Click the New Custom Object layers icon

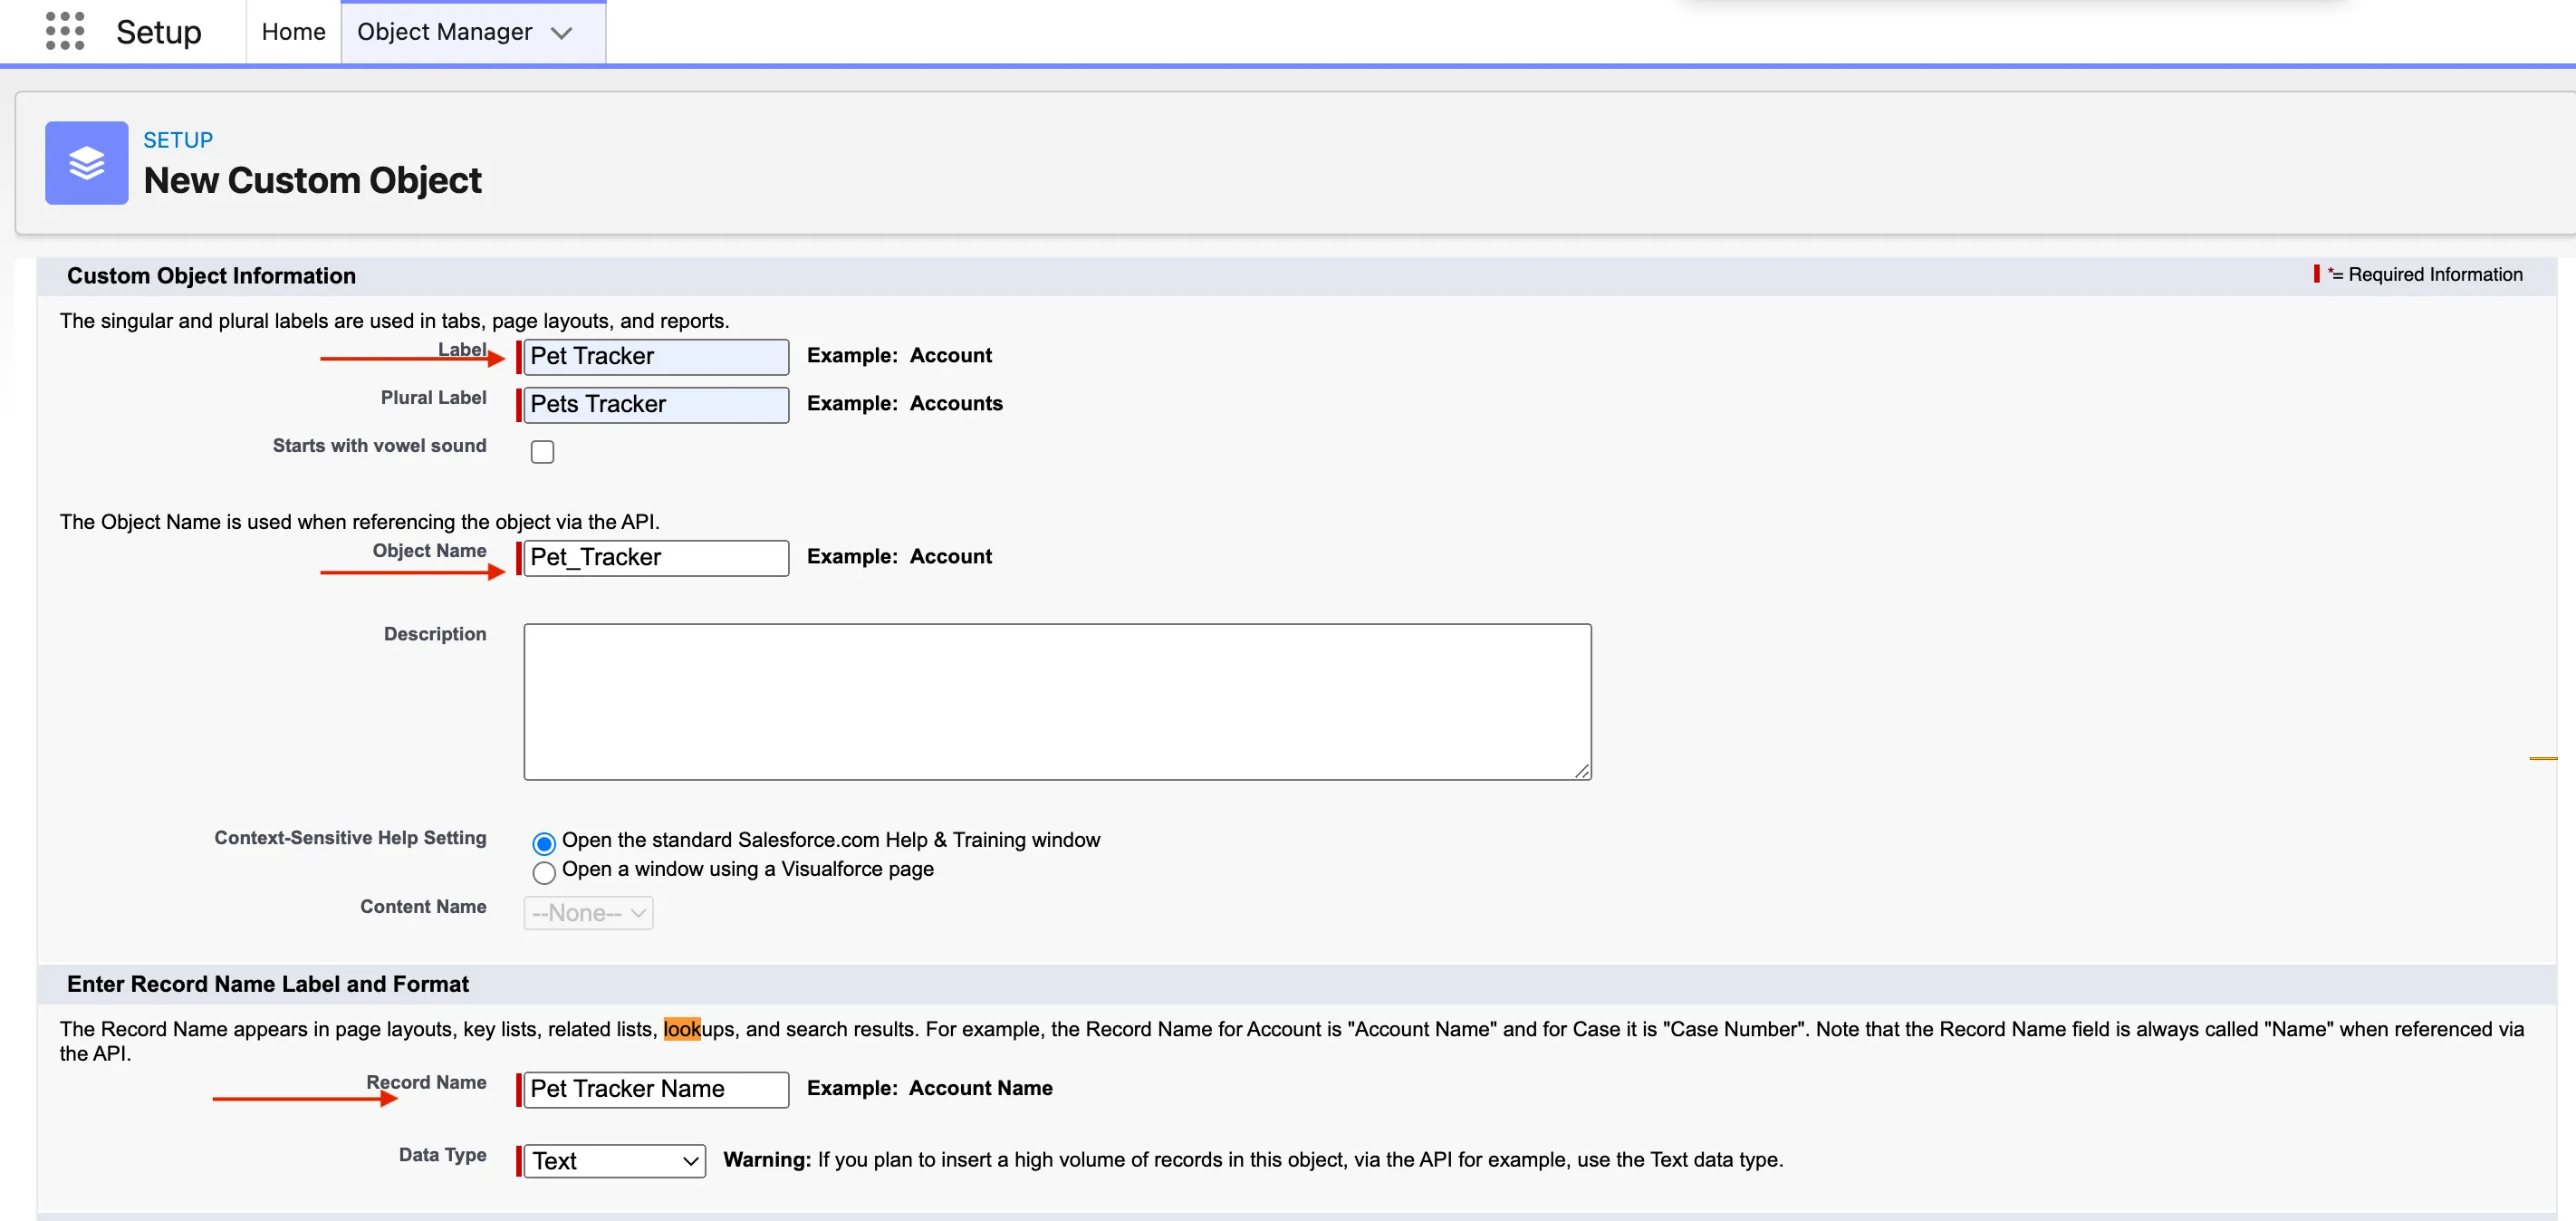point(87,163)
